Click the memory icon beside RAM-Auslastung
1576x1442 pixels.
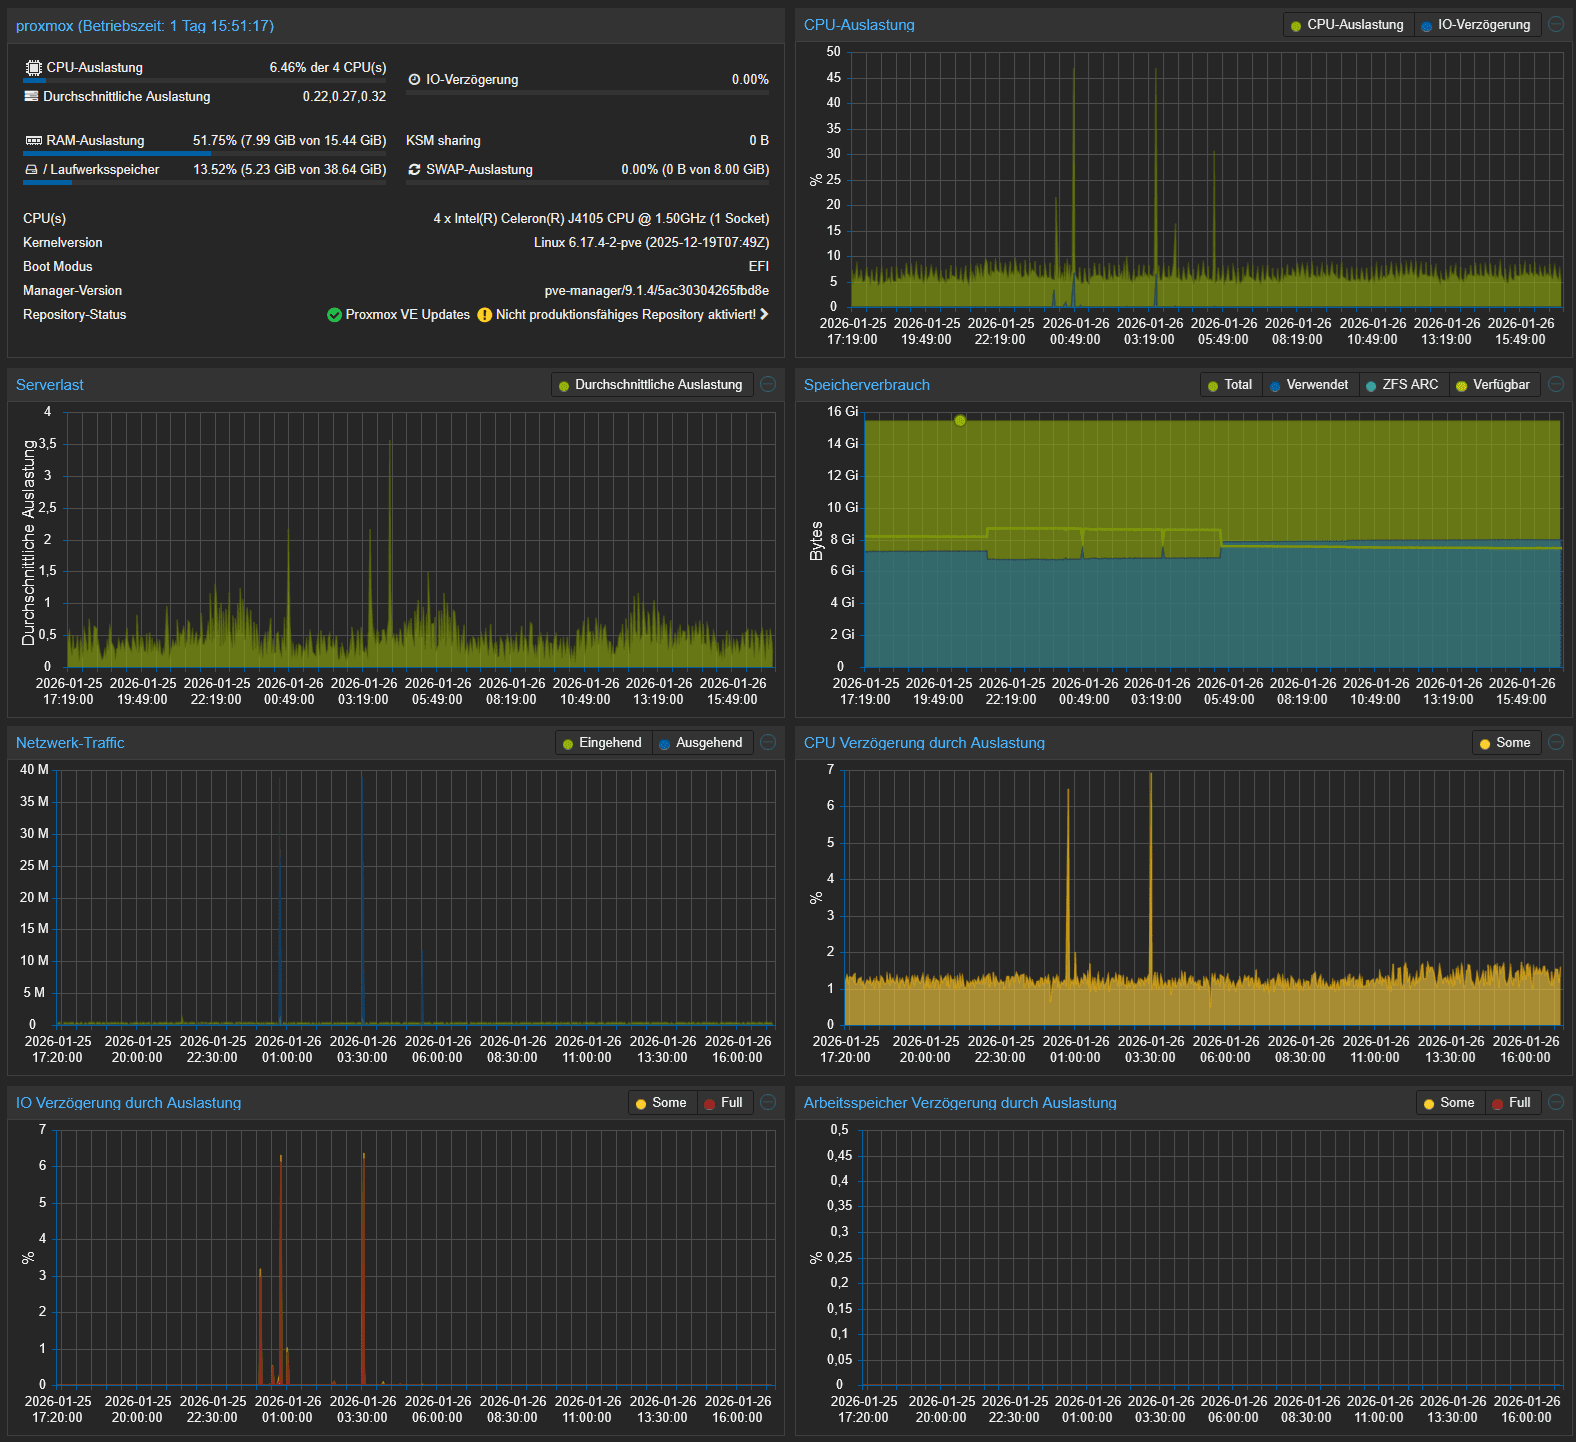pyautogui.click(x=33, y=141)
